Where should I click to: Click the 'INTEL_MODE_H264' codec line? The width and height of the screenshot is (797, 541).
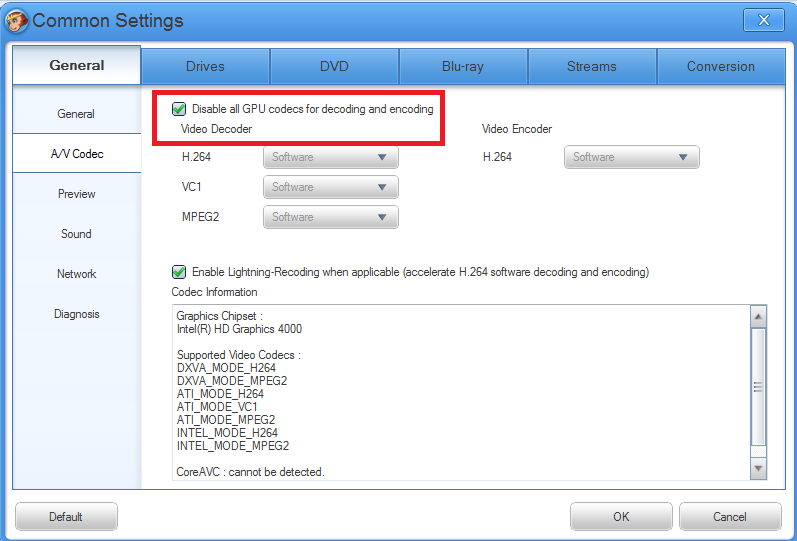pyautogui.click(x=227, y=433)
